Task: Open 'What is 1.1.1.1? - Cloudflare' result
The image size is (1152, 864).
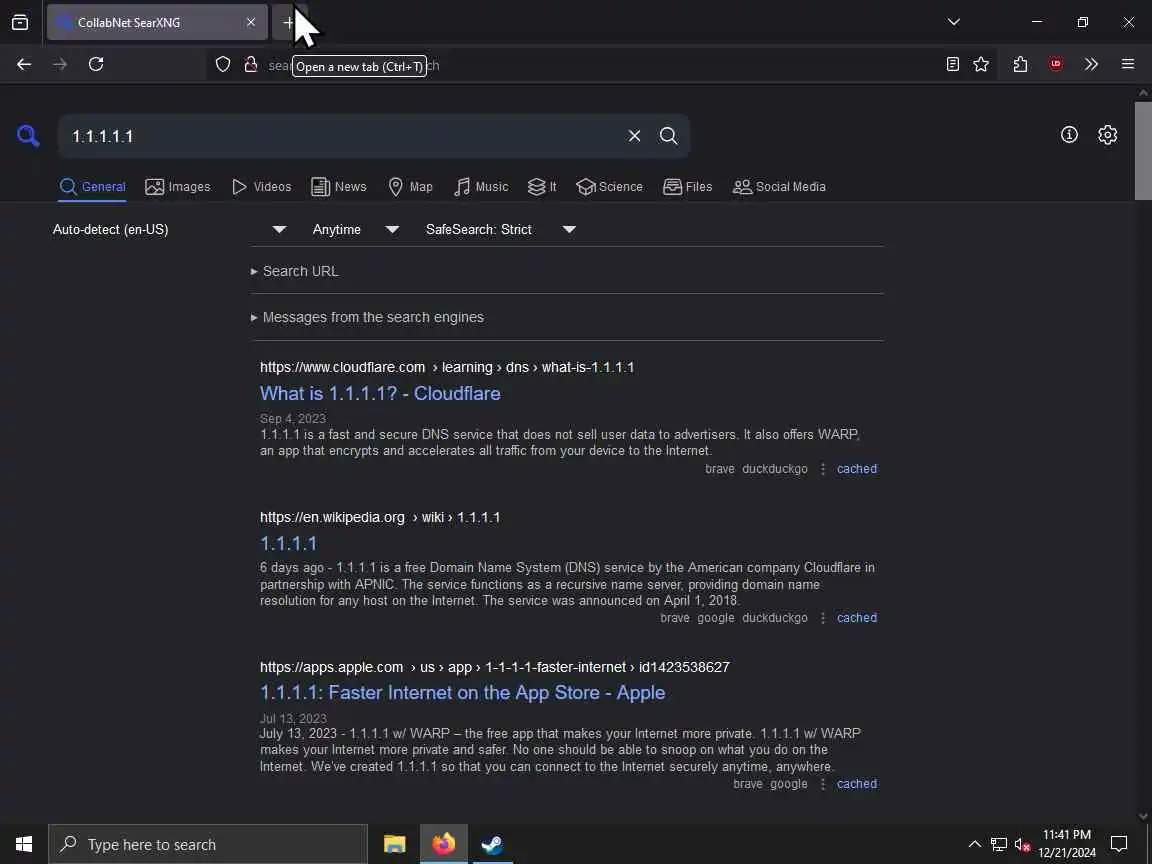Action: 380,393
